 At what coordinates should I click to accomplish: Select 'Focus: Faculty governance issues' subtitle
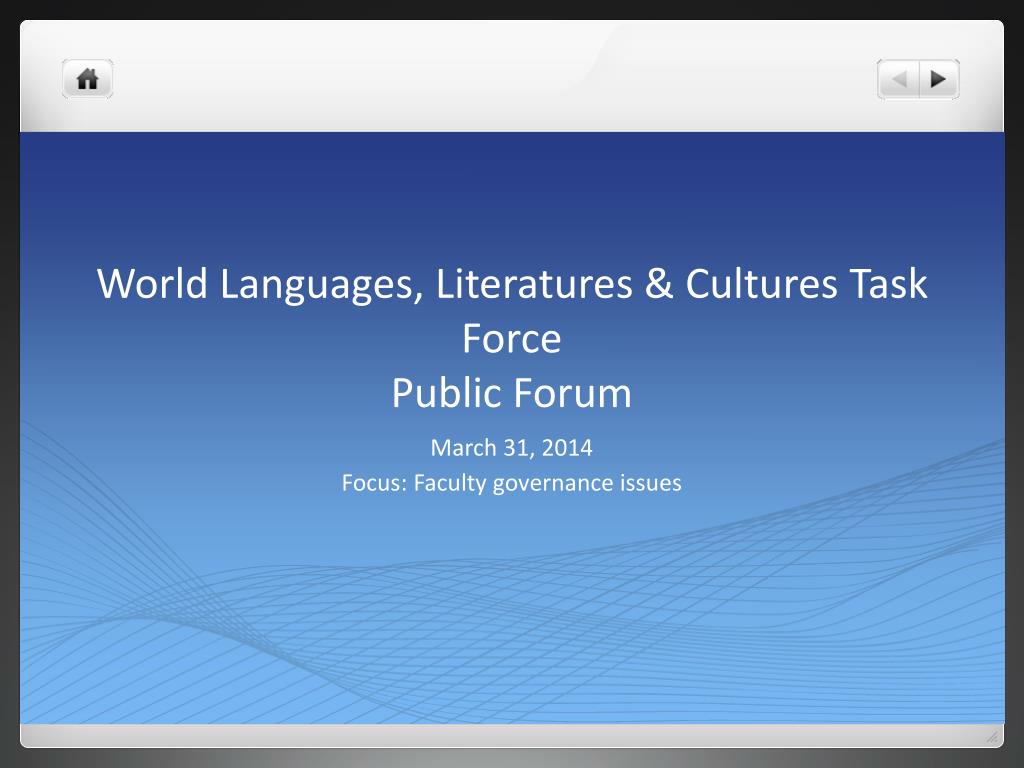512,483
